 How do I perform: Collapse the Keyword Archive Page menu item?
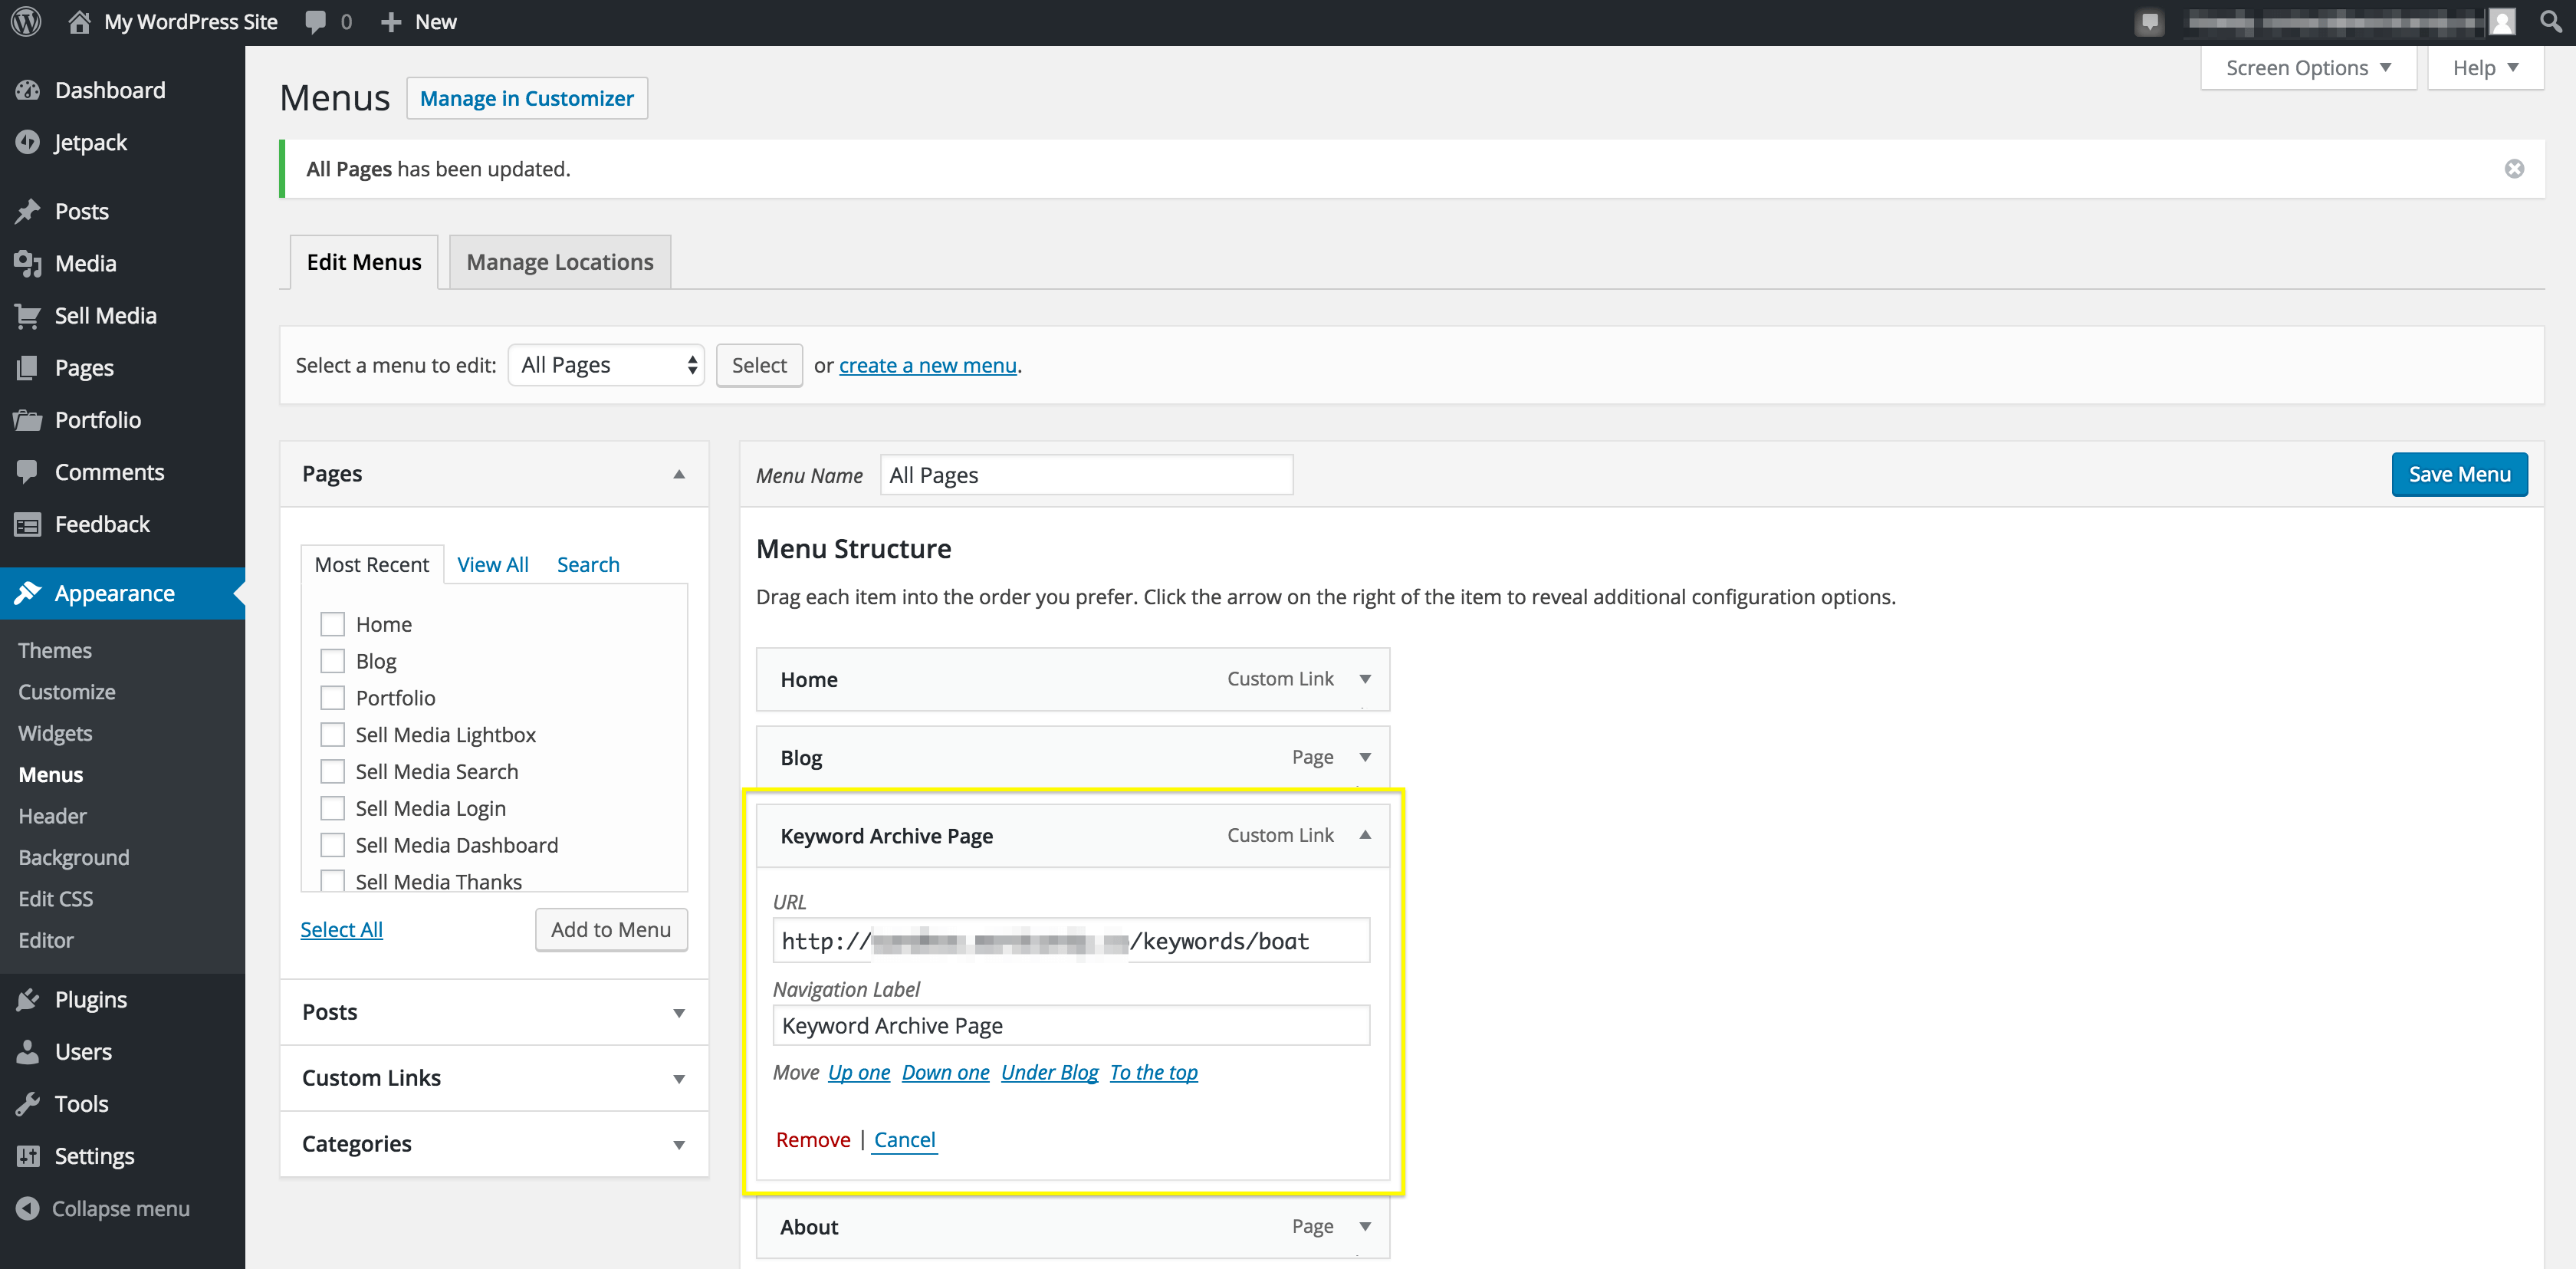tap(1364, 835)
